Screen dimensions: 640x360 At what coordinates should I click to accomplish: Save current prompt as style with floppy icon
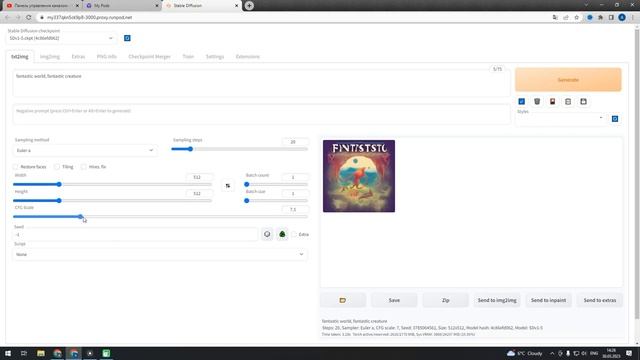[584, 101]
